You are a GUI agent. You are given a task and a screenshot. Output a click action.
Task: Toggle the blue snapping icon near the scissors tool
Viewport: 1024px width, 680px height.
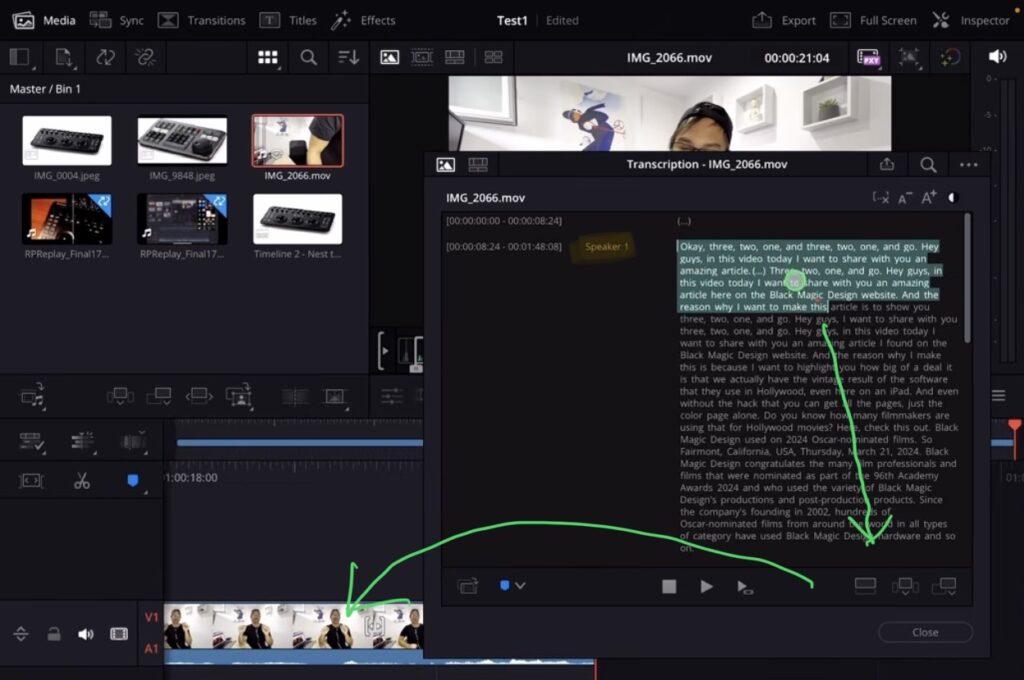pos(132,480)
